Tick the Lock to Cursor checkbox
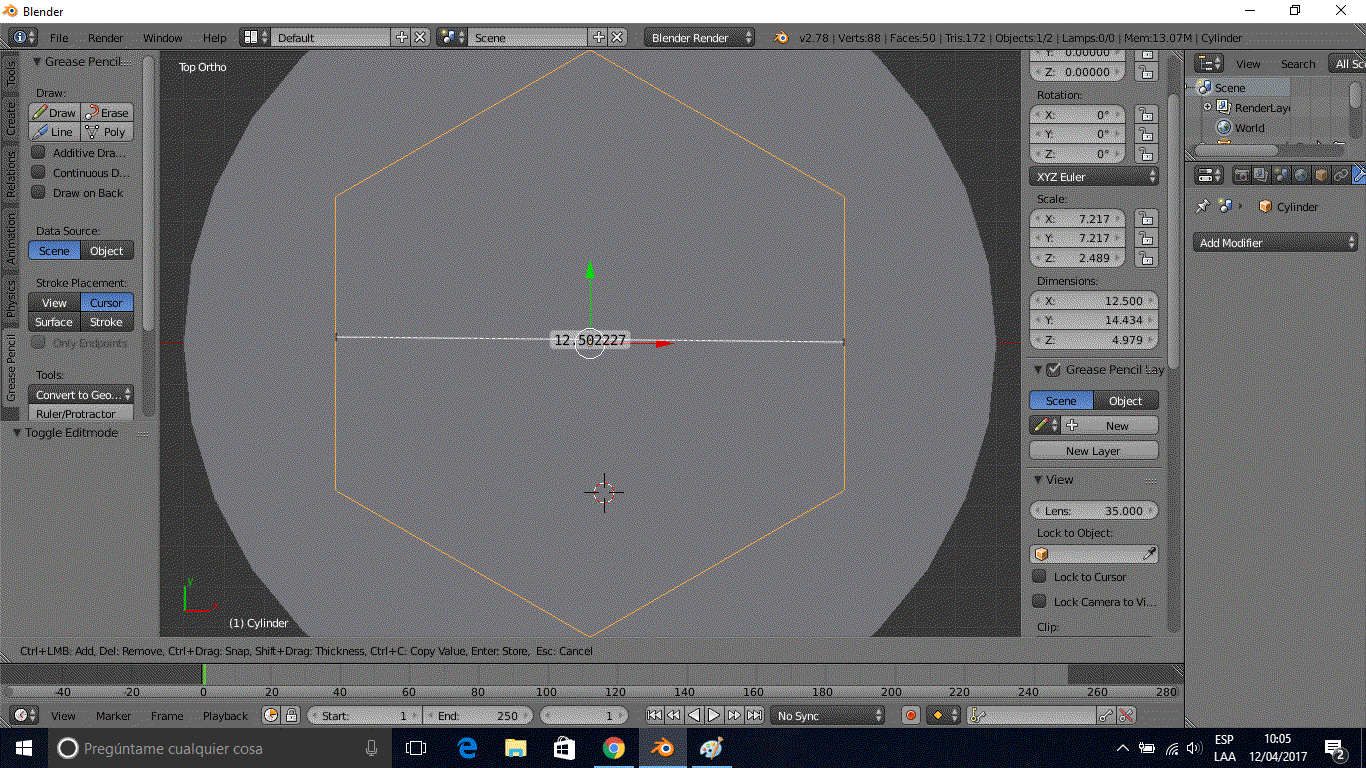Image resolution: width=1366 pixels, height=768 pixels. pos(1040,577)
